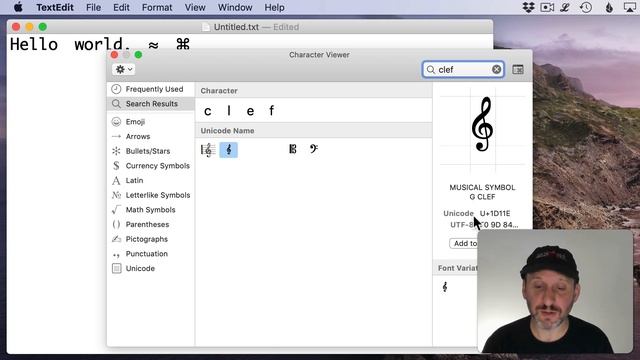Image resolution: width=640 pixels, height=360 pixels.
Task: Open the Parentheses category
Action: click(151, 224)
